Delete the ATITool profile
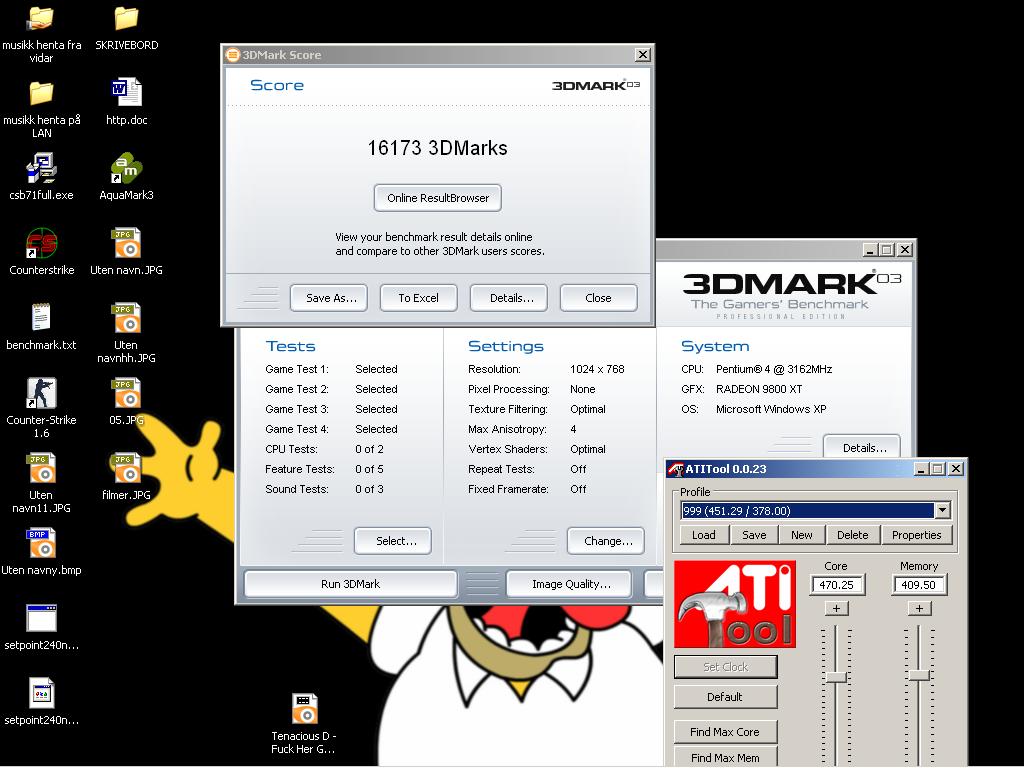 852,535
